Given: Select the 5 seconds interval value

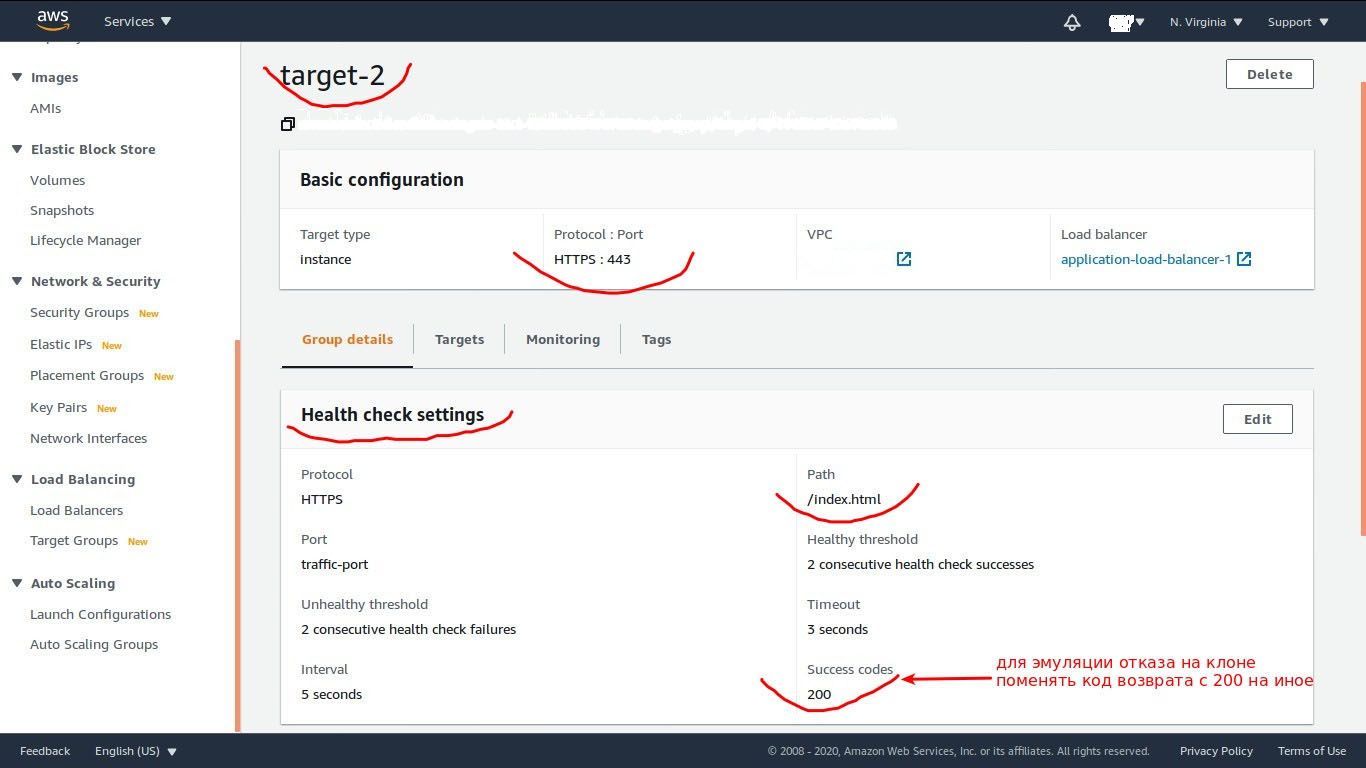Looking at the screenshot, I should click(x=332, y=694).
